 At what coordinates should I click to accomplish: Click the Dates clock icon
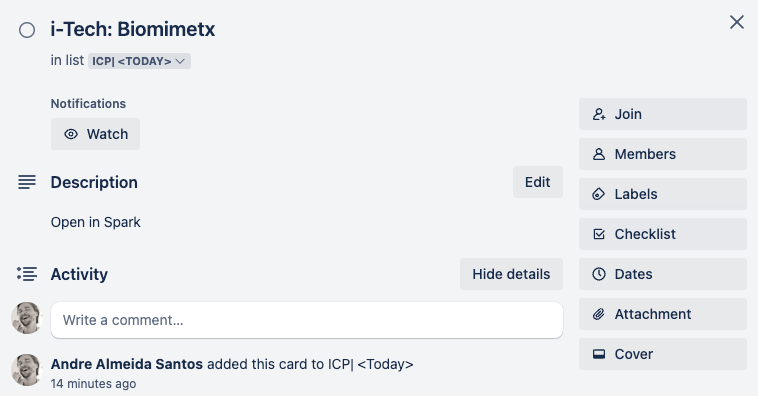click(x=598, y=274)
